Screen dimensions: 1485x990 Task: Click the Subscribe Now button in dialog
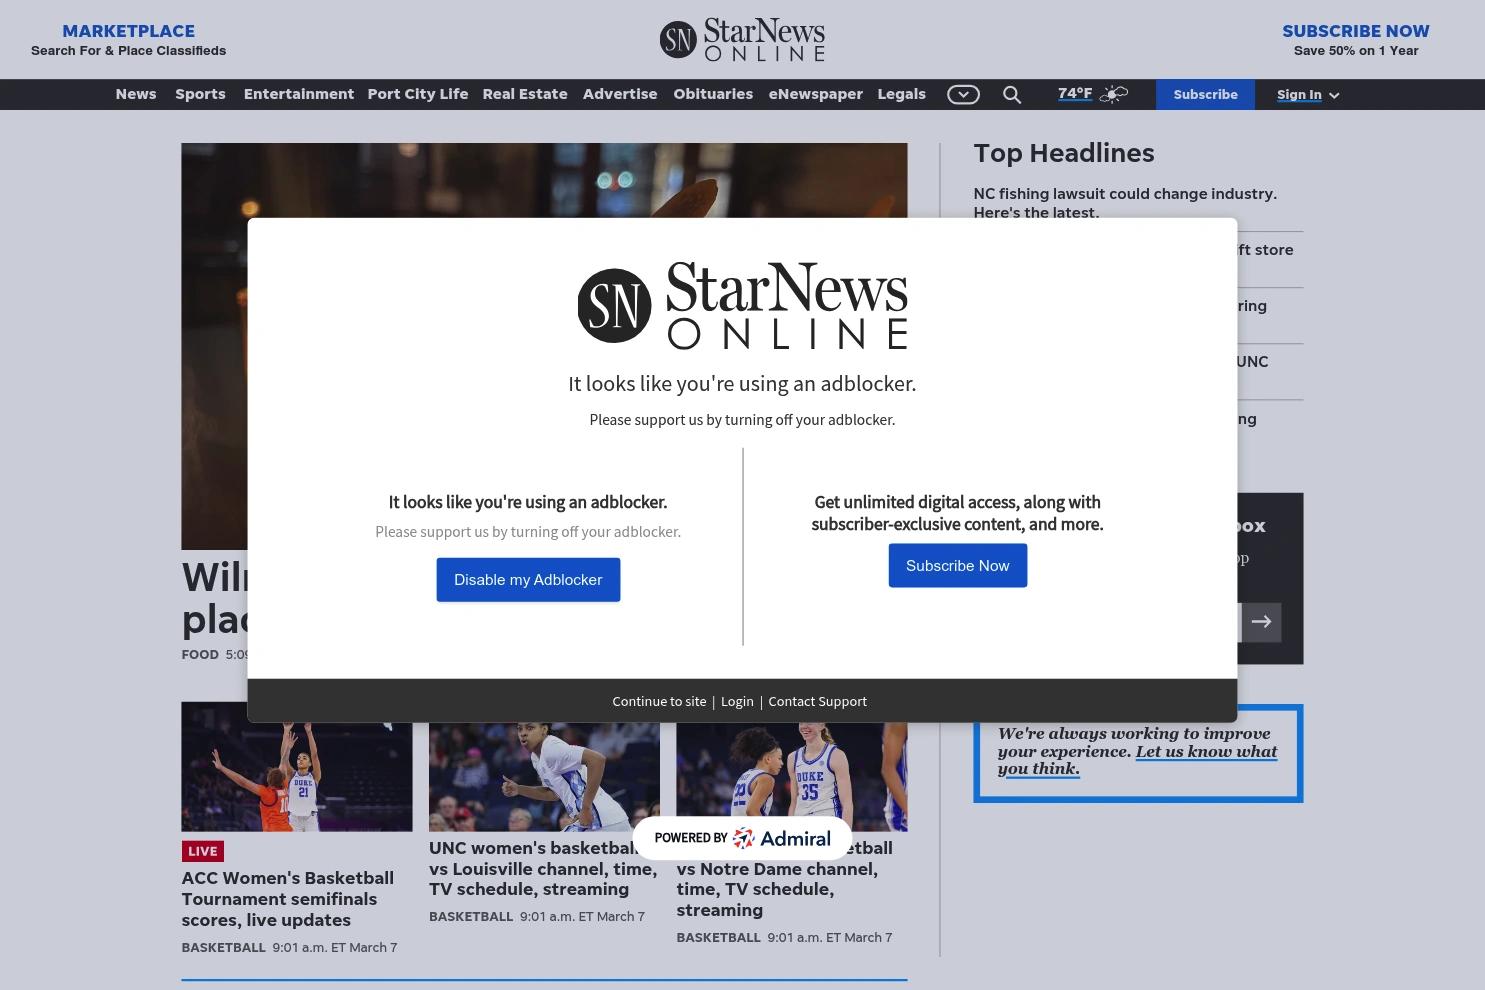[958, 566]
